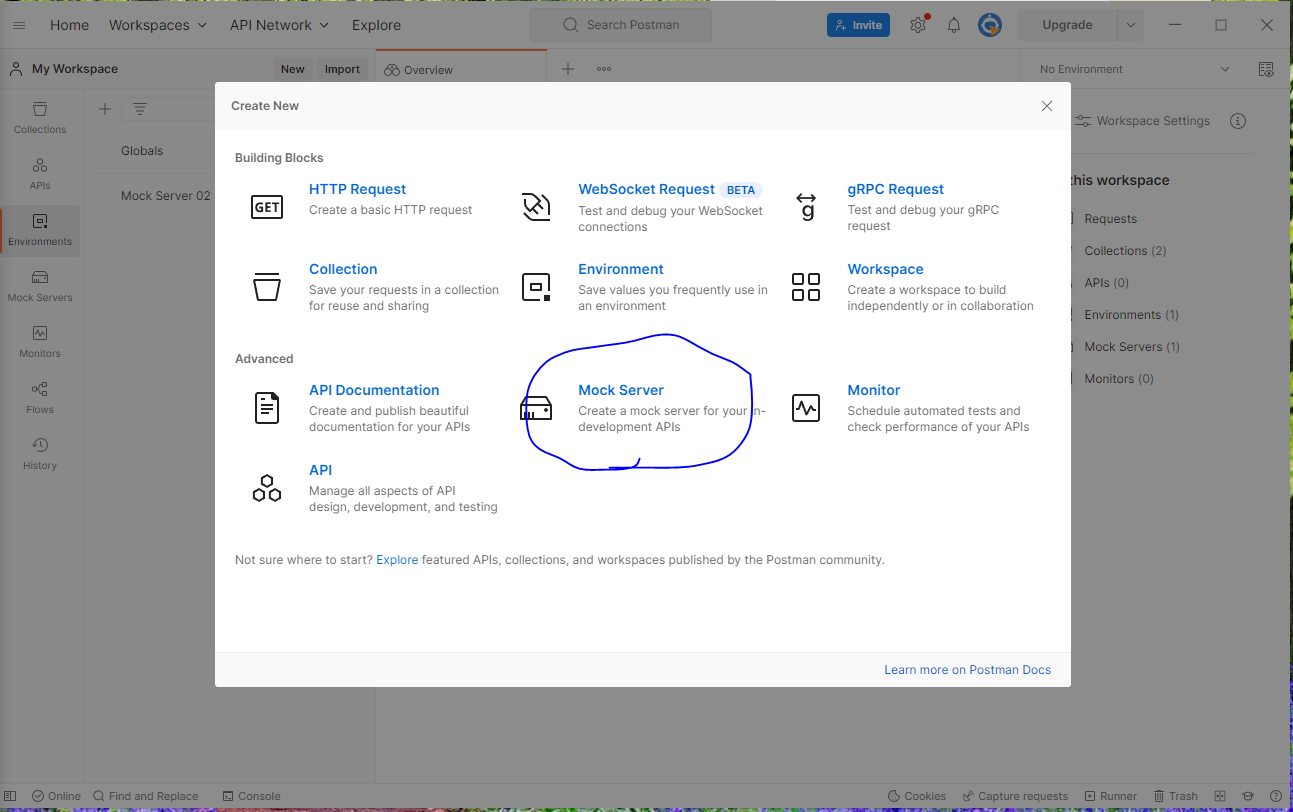1293x812 pixels.
Task: Select the WebSocket Request option
Action: click(646, 189)
